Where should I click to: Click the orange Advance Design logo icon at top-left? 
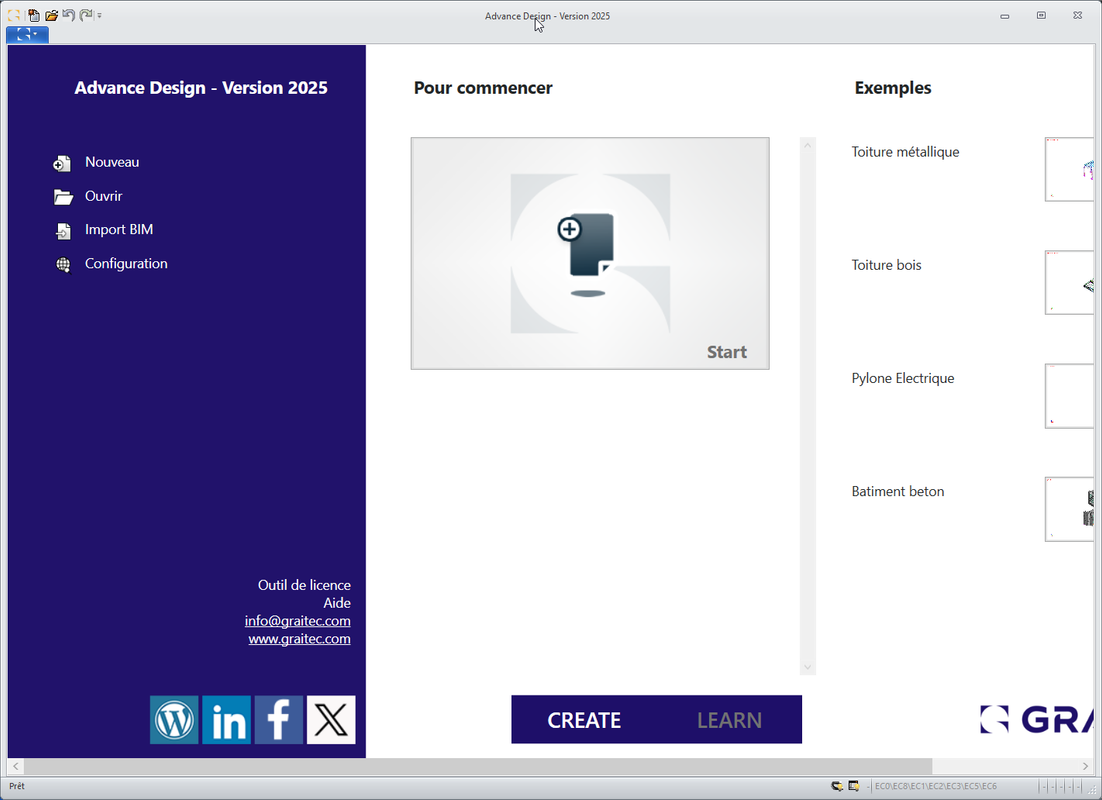(x=14, y=15)
